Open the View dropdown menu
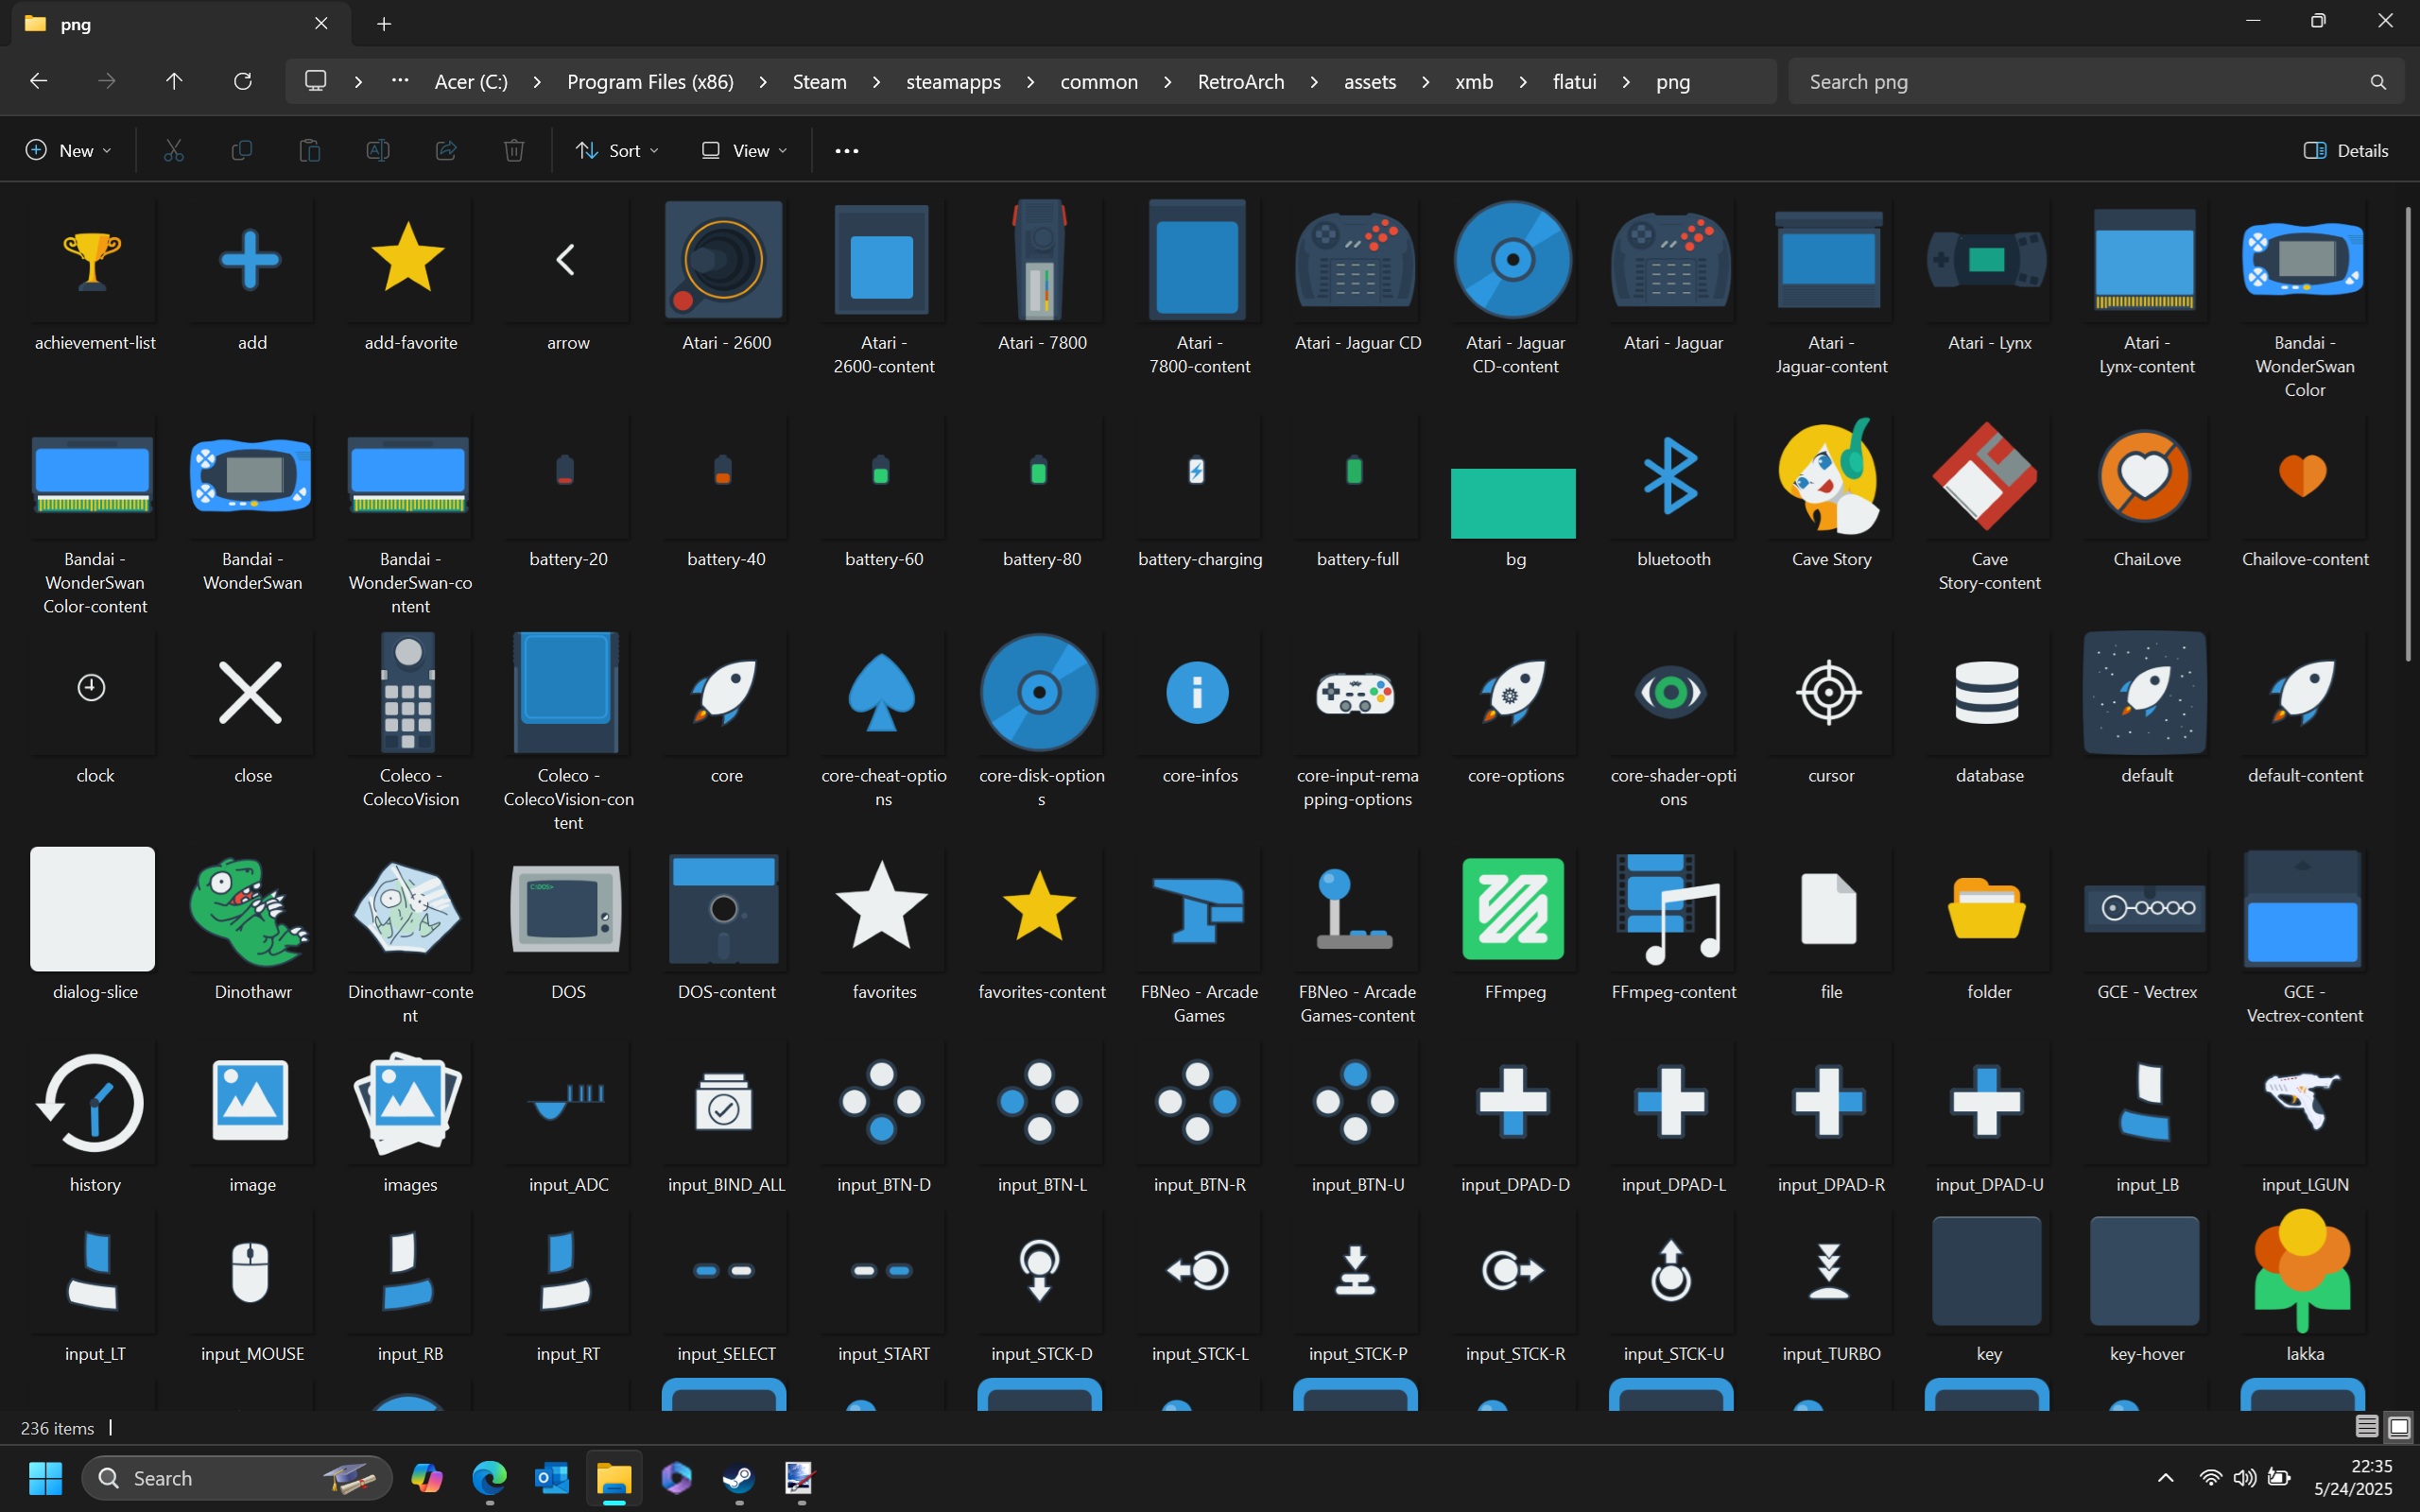 (745, 150)
